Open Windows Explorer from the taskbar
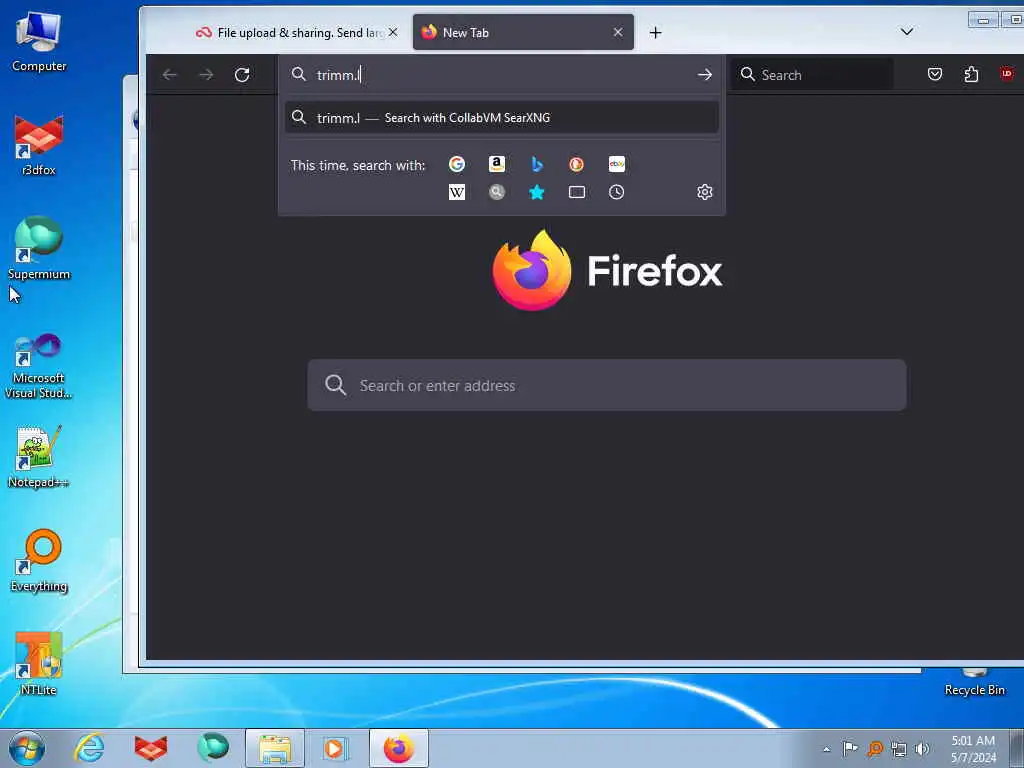Image resolution: width=1024 pixels, height=768 pixels. [x=275, y=748]
